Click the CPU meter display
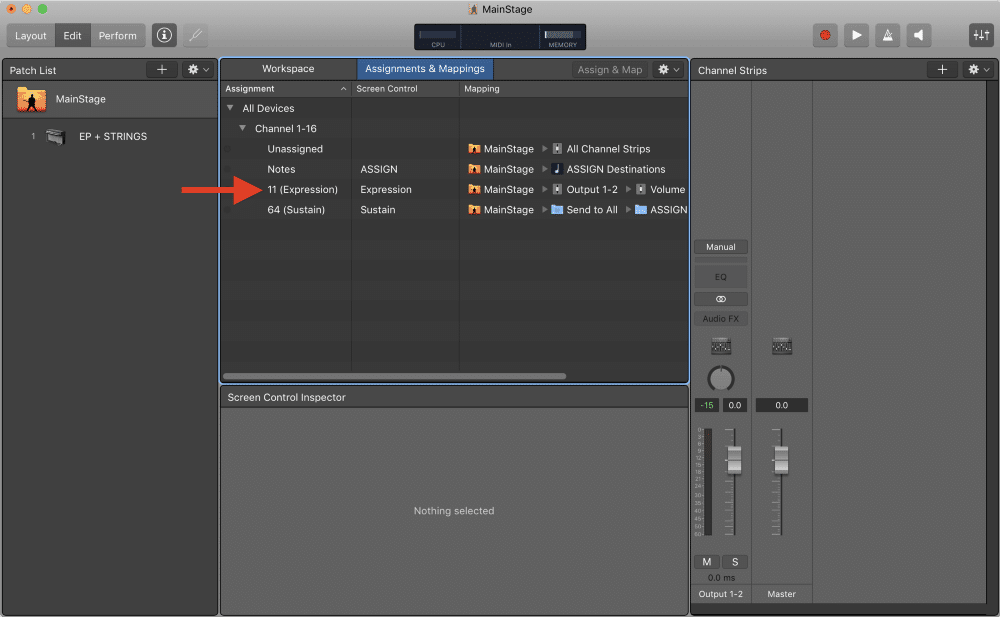 438,37
